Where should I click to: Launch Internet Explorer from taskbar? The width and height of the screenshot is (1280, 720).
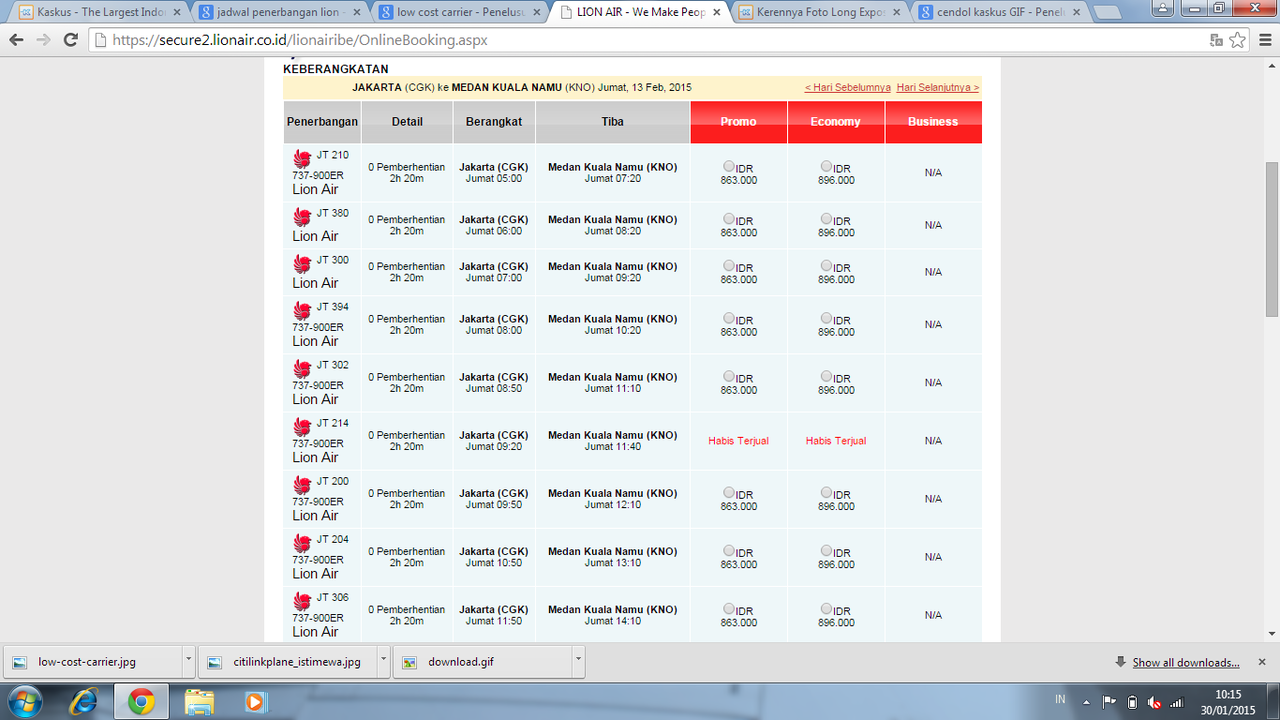(x=84, y=701)
